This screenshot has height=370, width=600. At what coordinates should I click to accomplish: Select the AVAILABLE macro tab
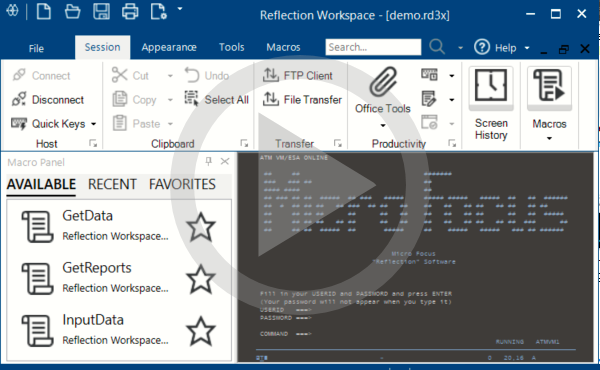41,184
